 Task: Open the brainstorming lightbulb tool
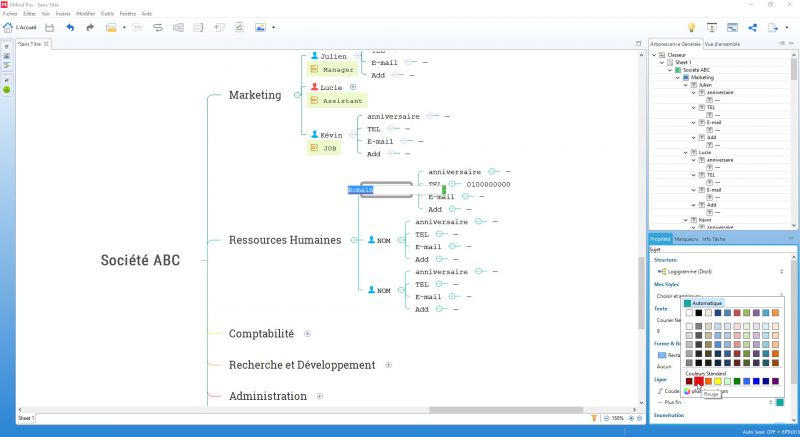[x=691, y=28]
